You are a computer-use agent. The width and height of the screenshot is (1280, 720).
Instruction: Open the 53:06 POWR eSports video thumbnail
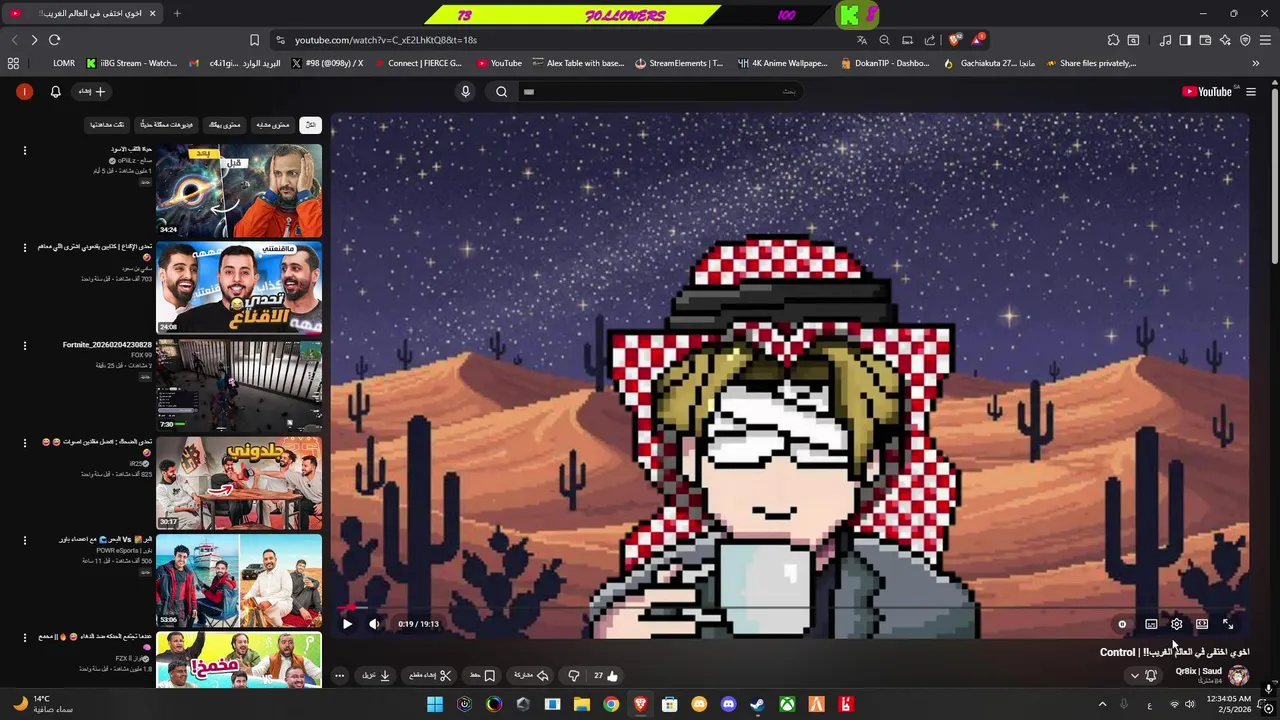click(239, 580)
